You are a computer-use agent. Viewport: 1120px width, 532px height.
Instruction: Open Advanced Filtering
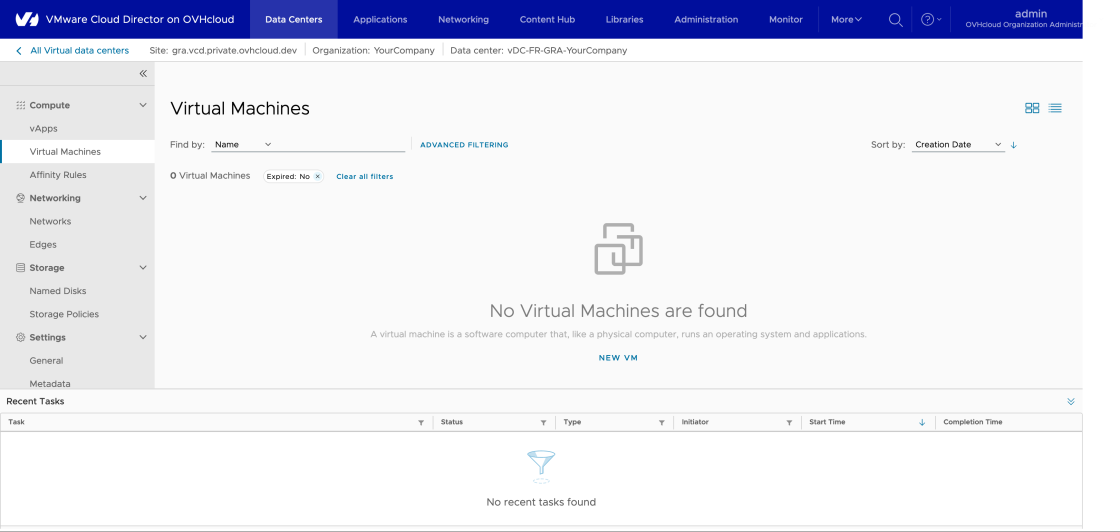(464, 145)
